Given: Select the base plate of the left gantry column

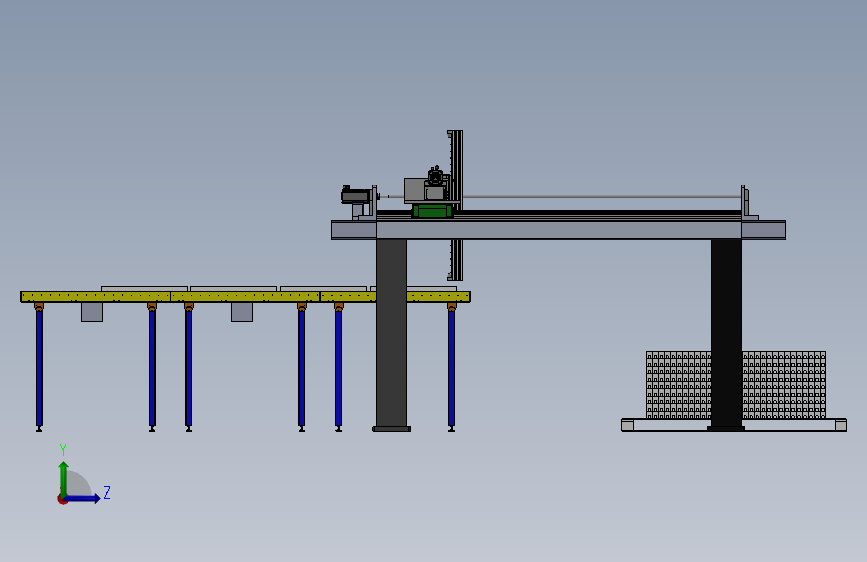Looking at the screenshot, I should click(x=391, y=429).
